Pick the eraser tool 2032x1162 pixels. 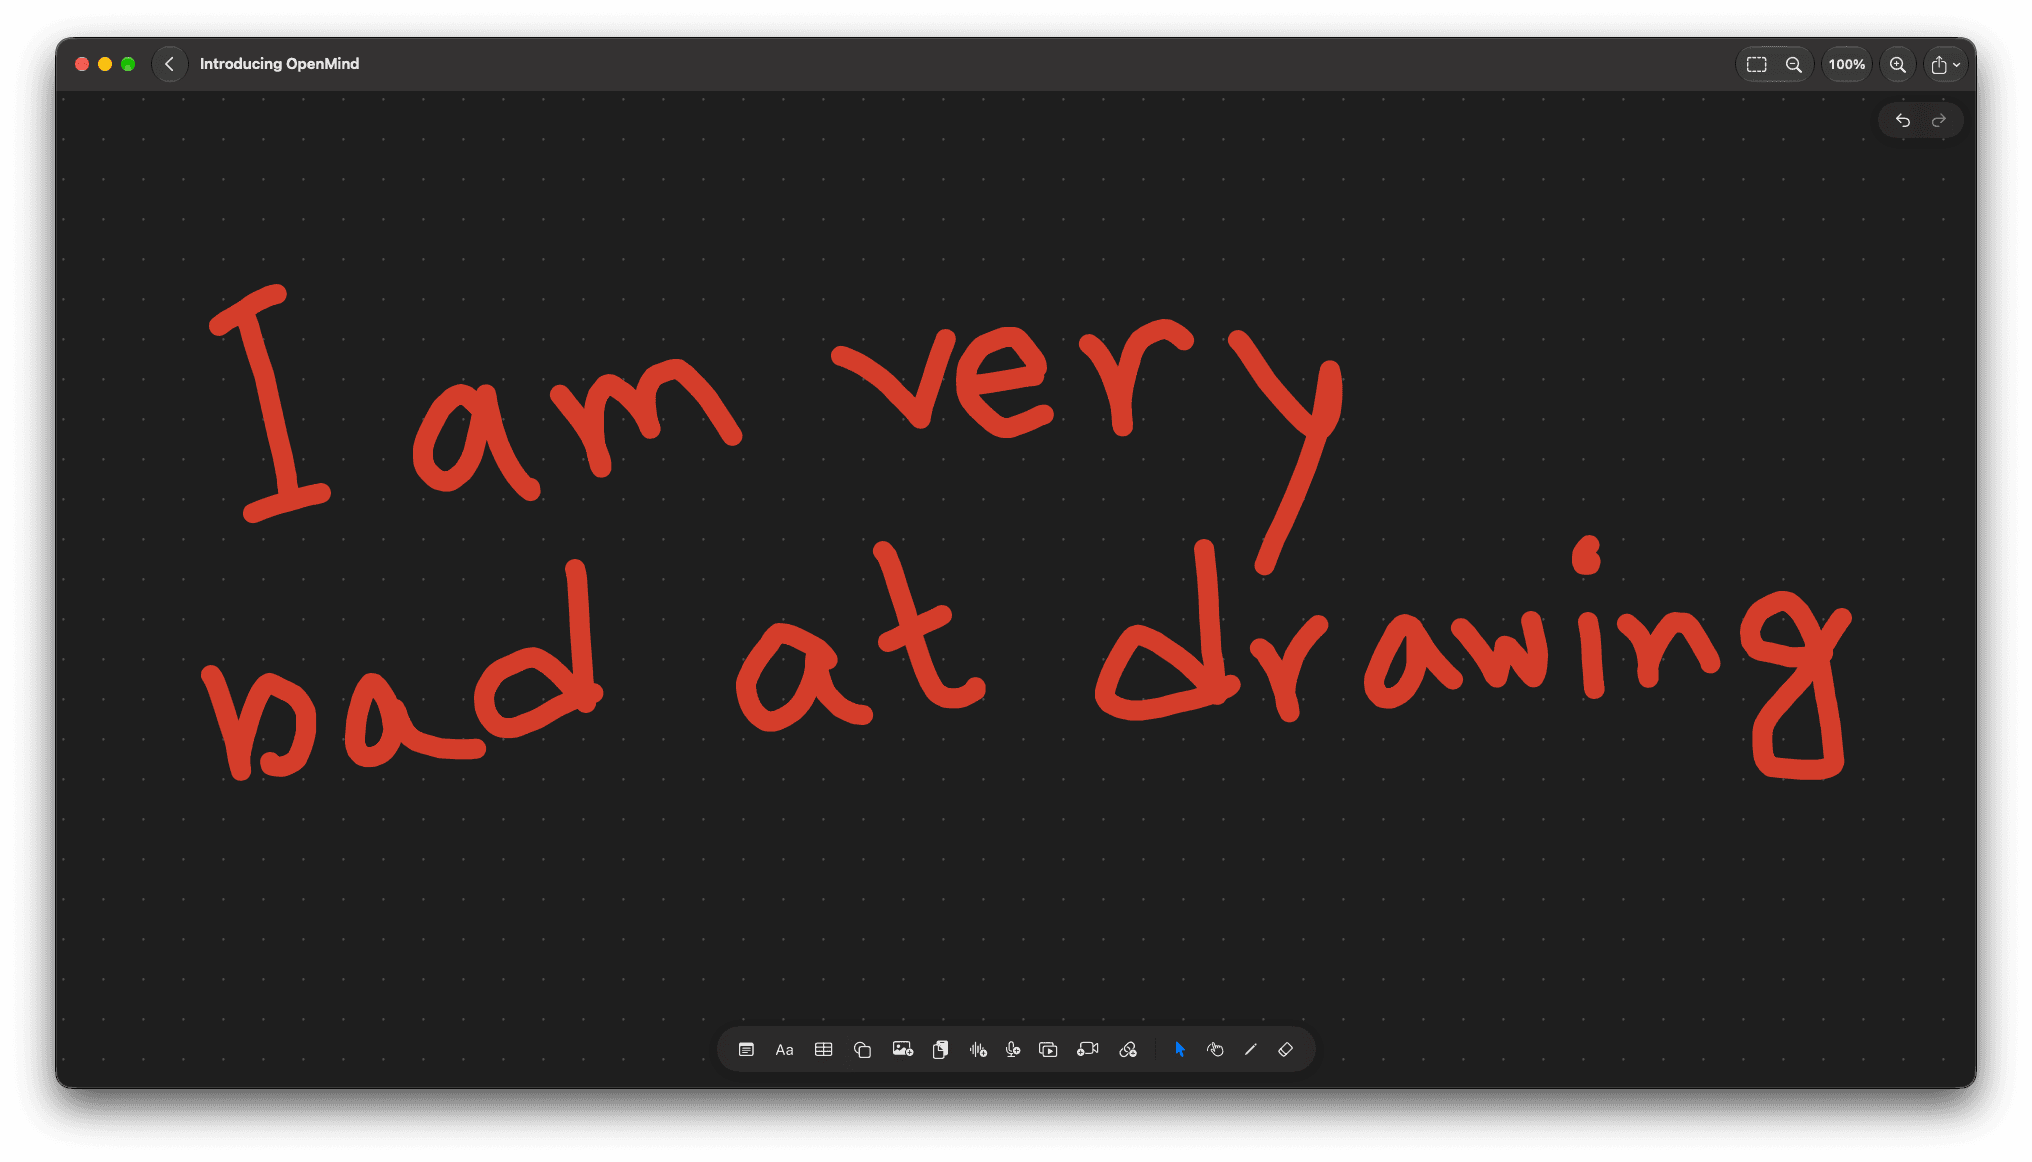click(x=1286, y=1049)
